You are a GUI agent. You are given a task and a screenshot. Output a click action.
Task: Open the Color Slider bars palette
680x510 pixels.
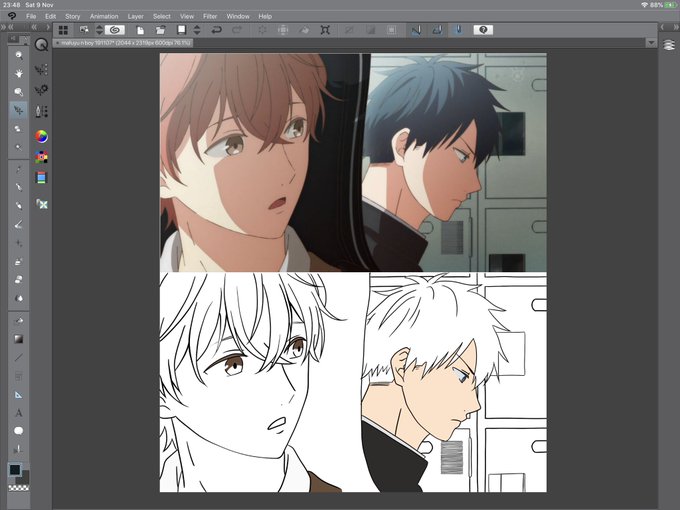coord(41,178)
